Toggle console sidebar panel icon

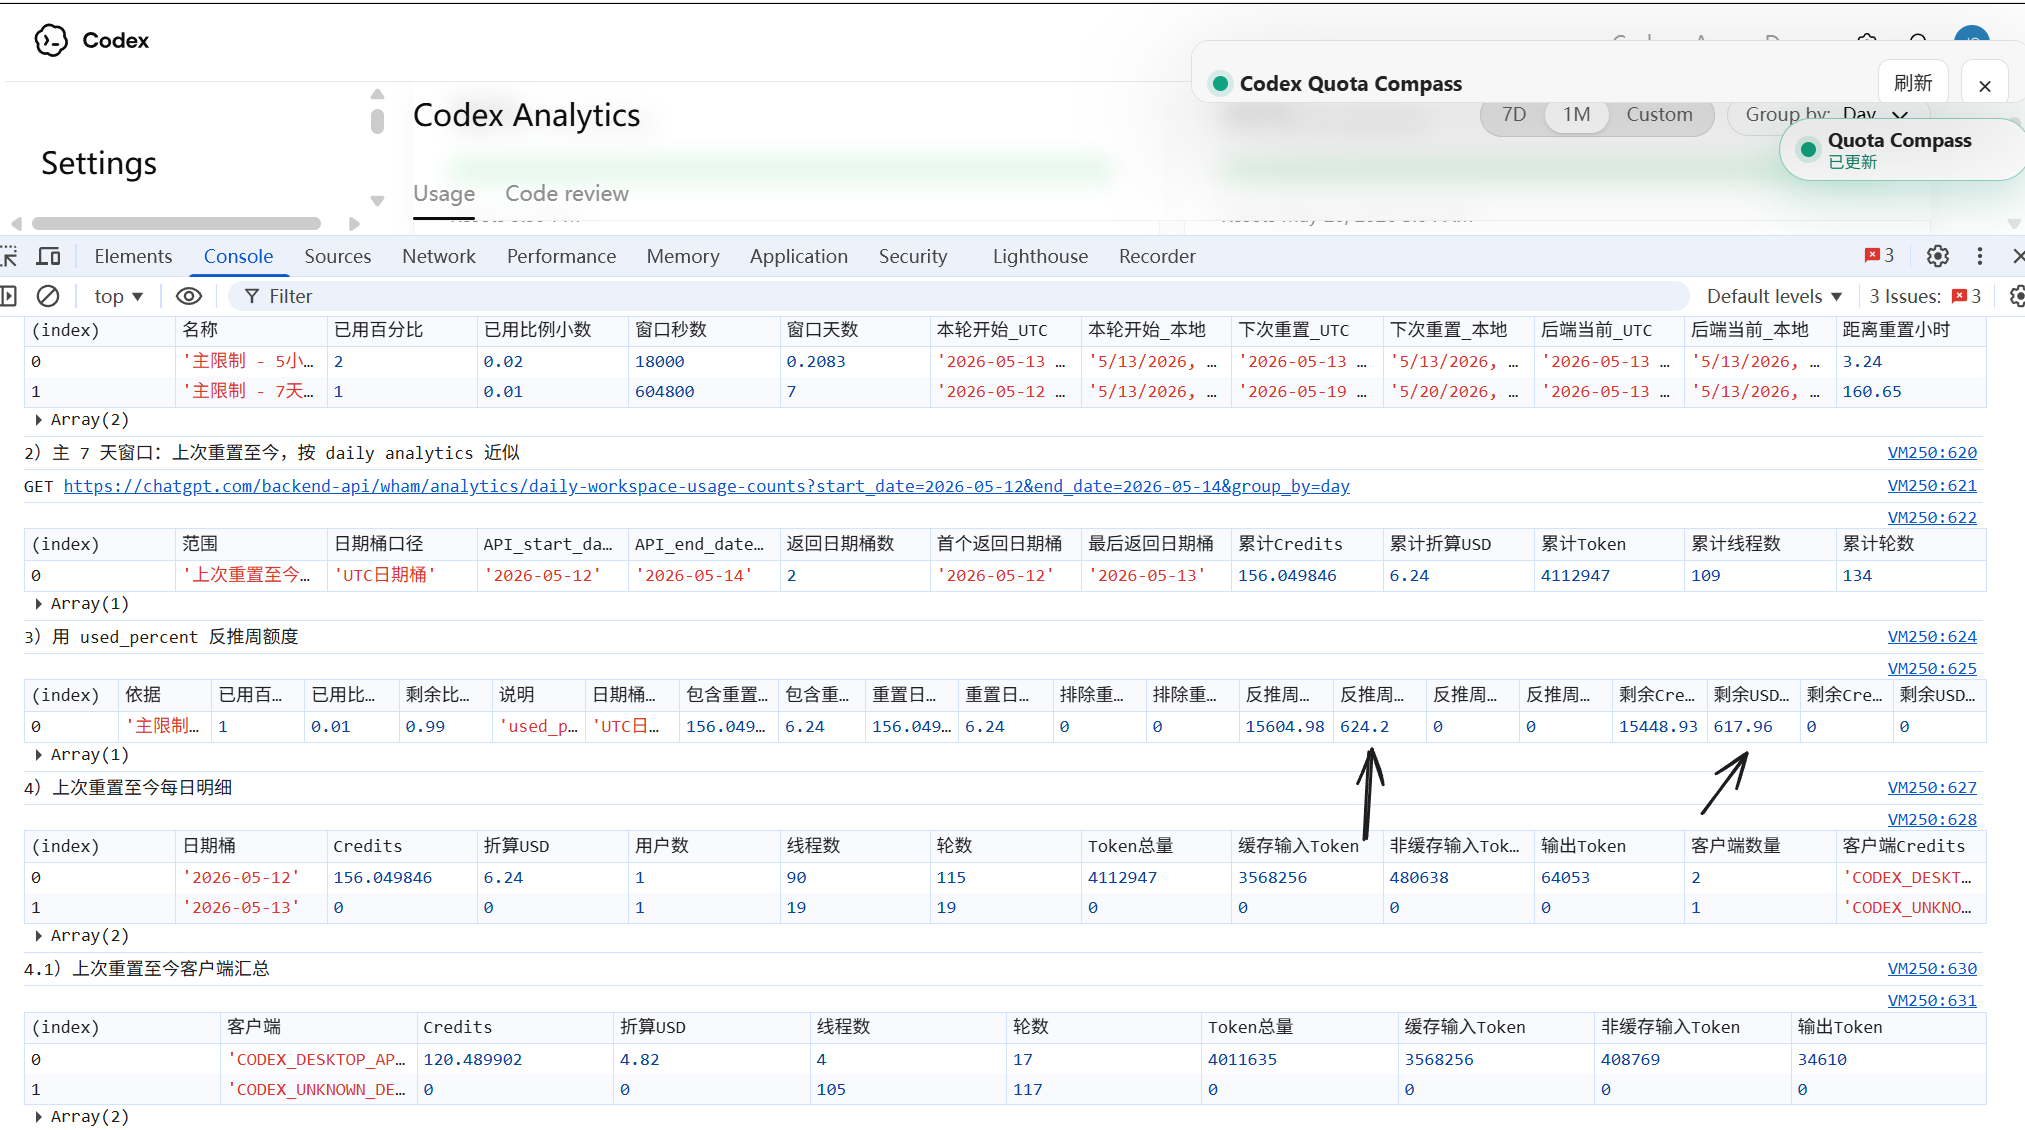coord(9,296)
